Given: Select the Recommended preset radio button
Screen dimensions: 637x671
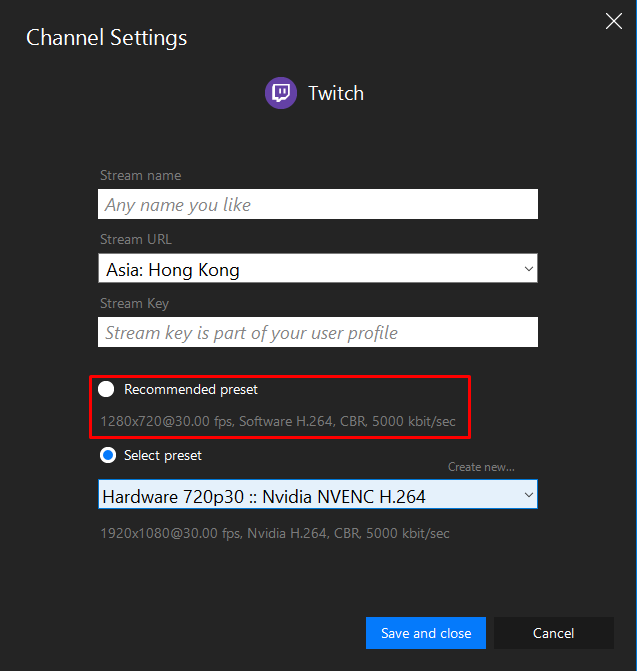Looking at the screenshot, I should [106, 389].
